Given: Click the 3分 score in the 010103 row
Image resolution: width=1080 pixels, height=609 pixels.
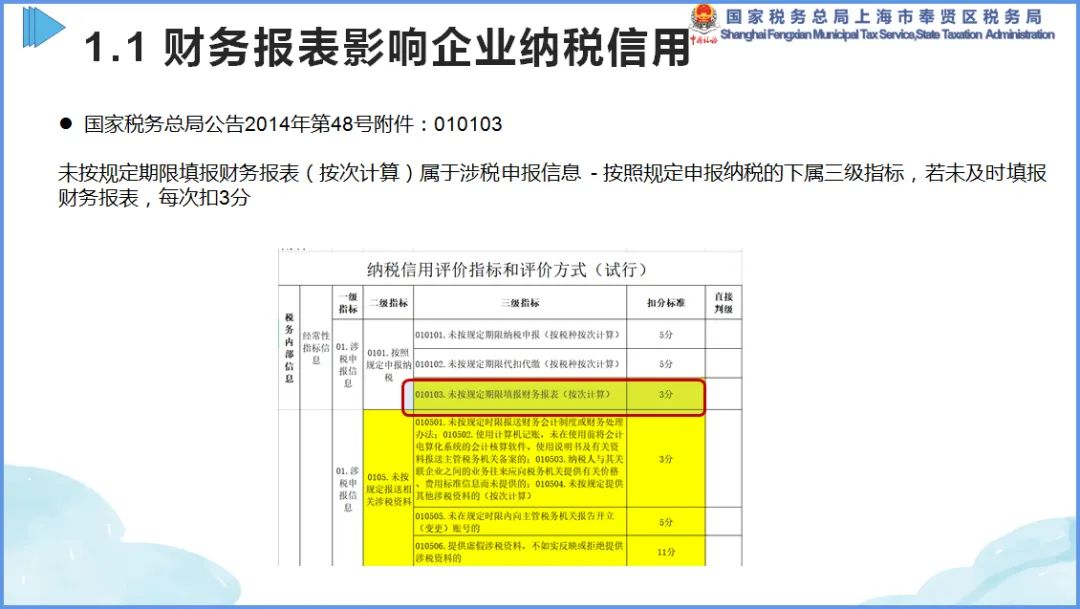Looking at the screenshot, I should point(665,394).
